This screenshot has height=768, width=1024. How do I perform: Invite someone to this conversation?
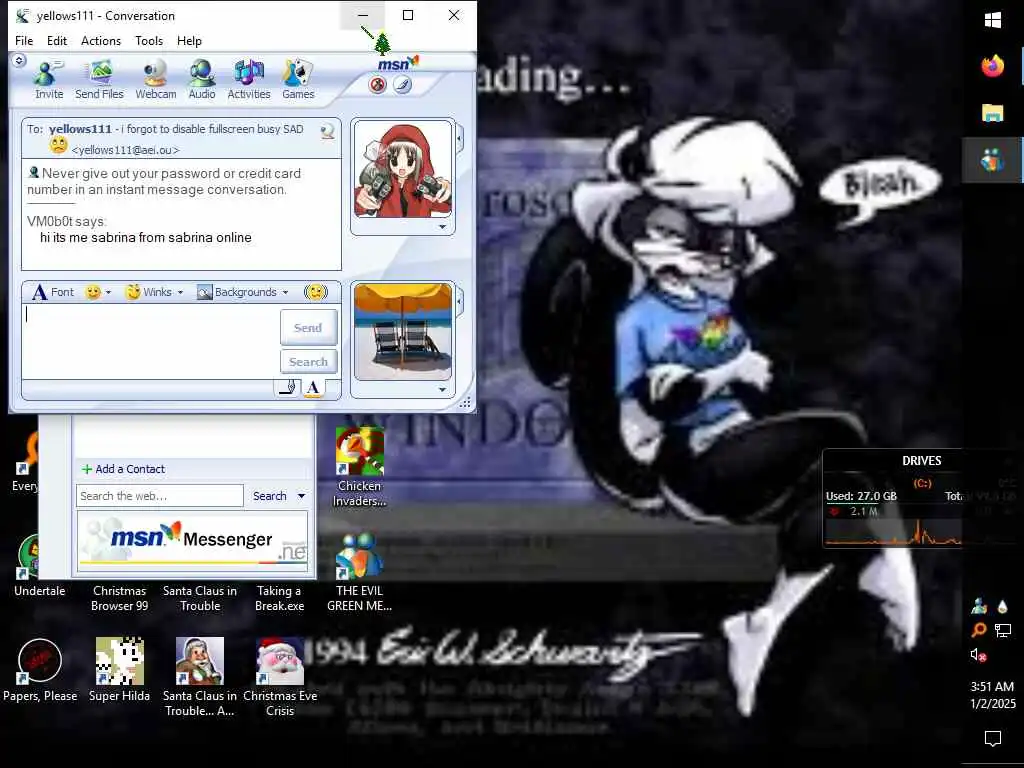tap(49, 79)
